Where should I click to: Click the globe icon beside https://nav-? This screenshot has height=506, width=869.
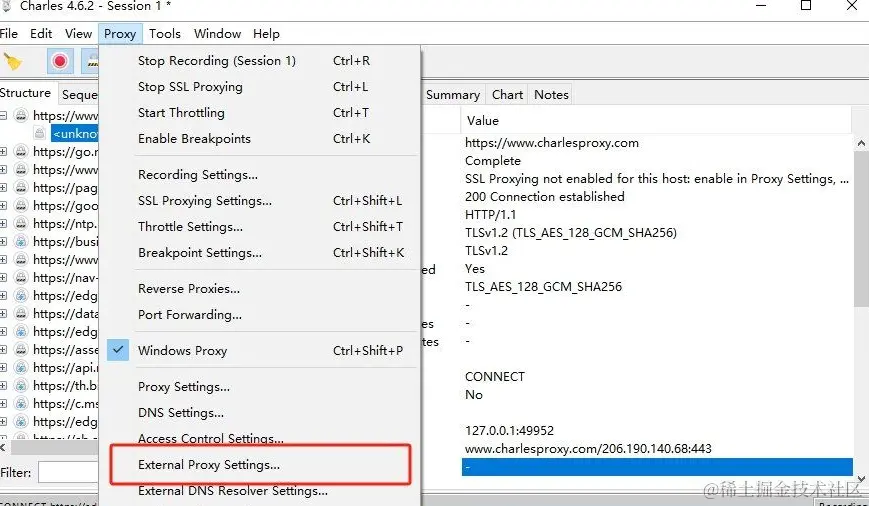pos(21,277)
